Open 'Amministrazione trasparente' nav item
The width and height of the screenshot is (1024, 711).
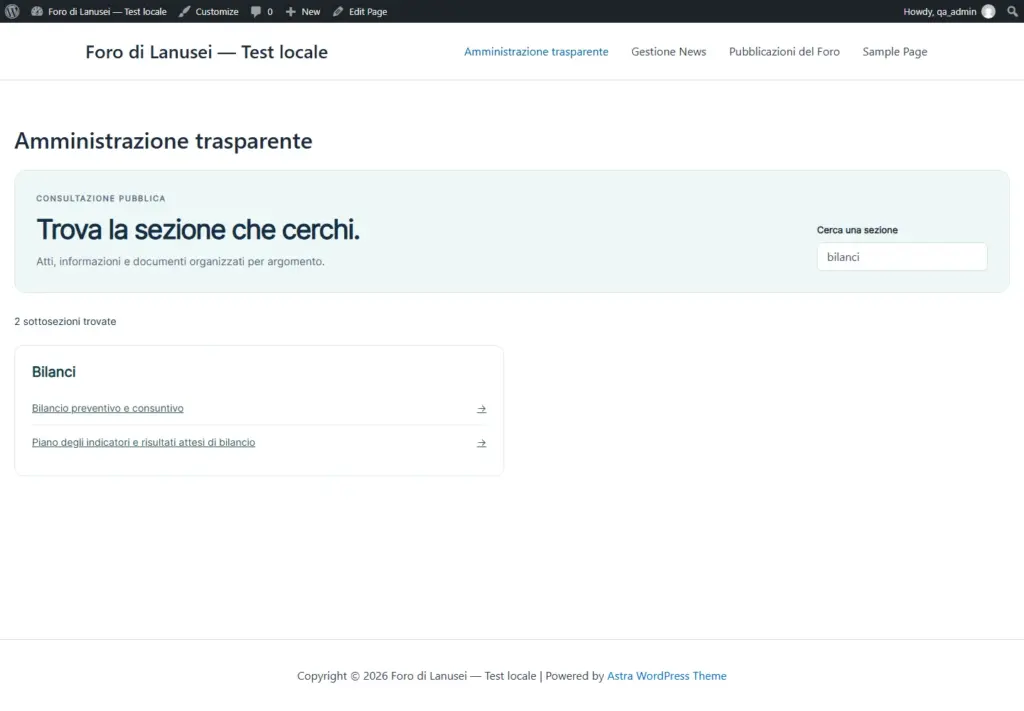click(536, 52)
